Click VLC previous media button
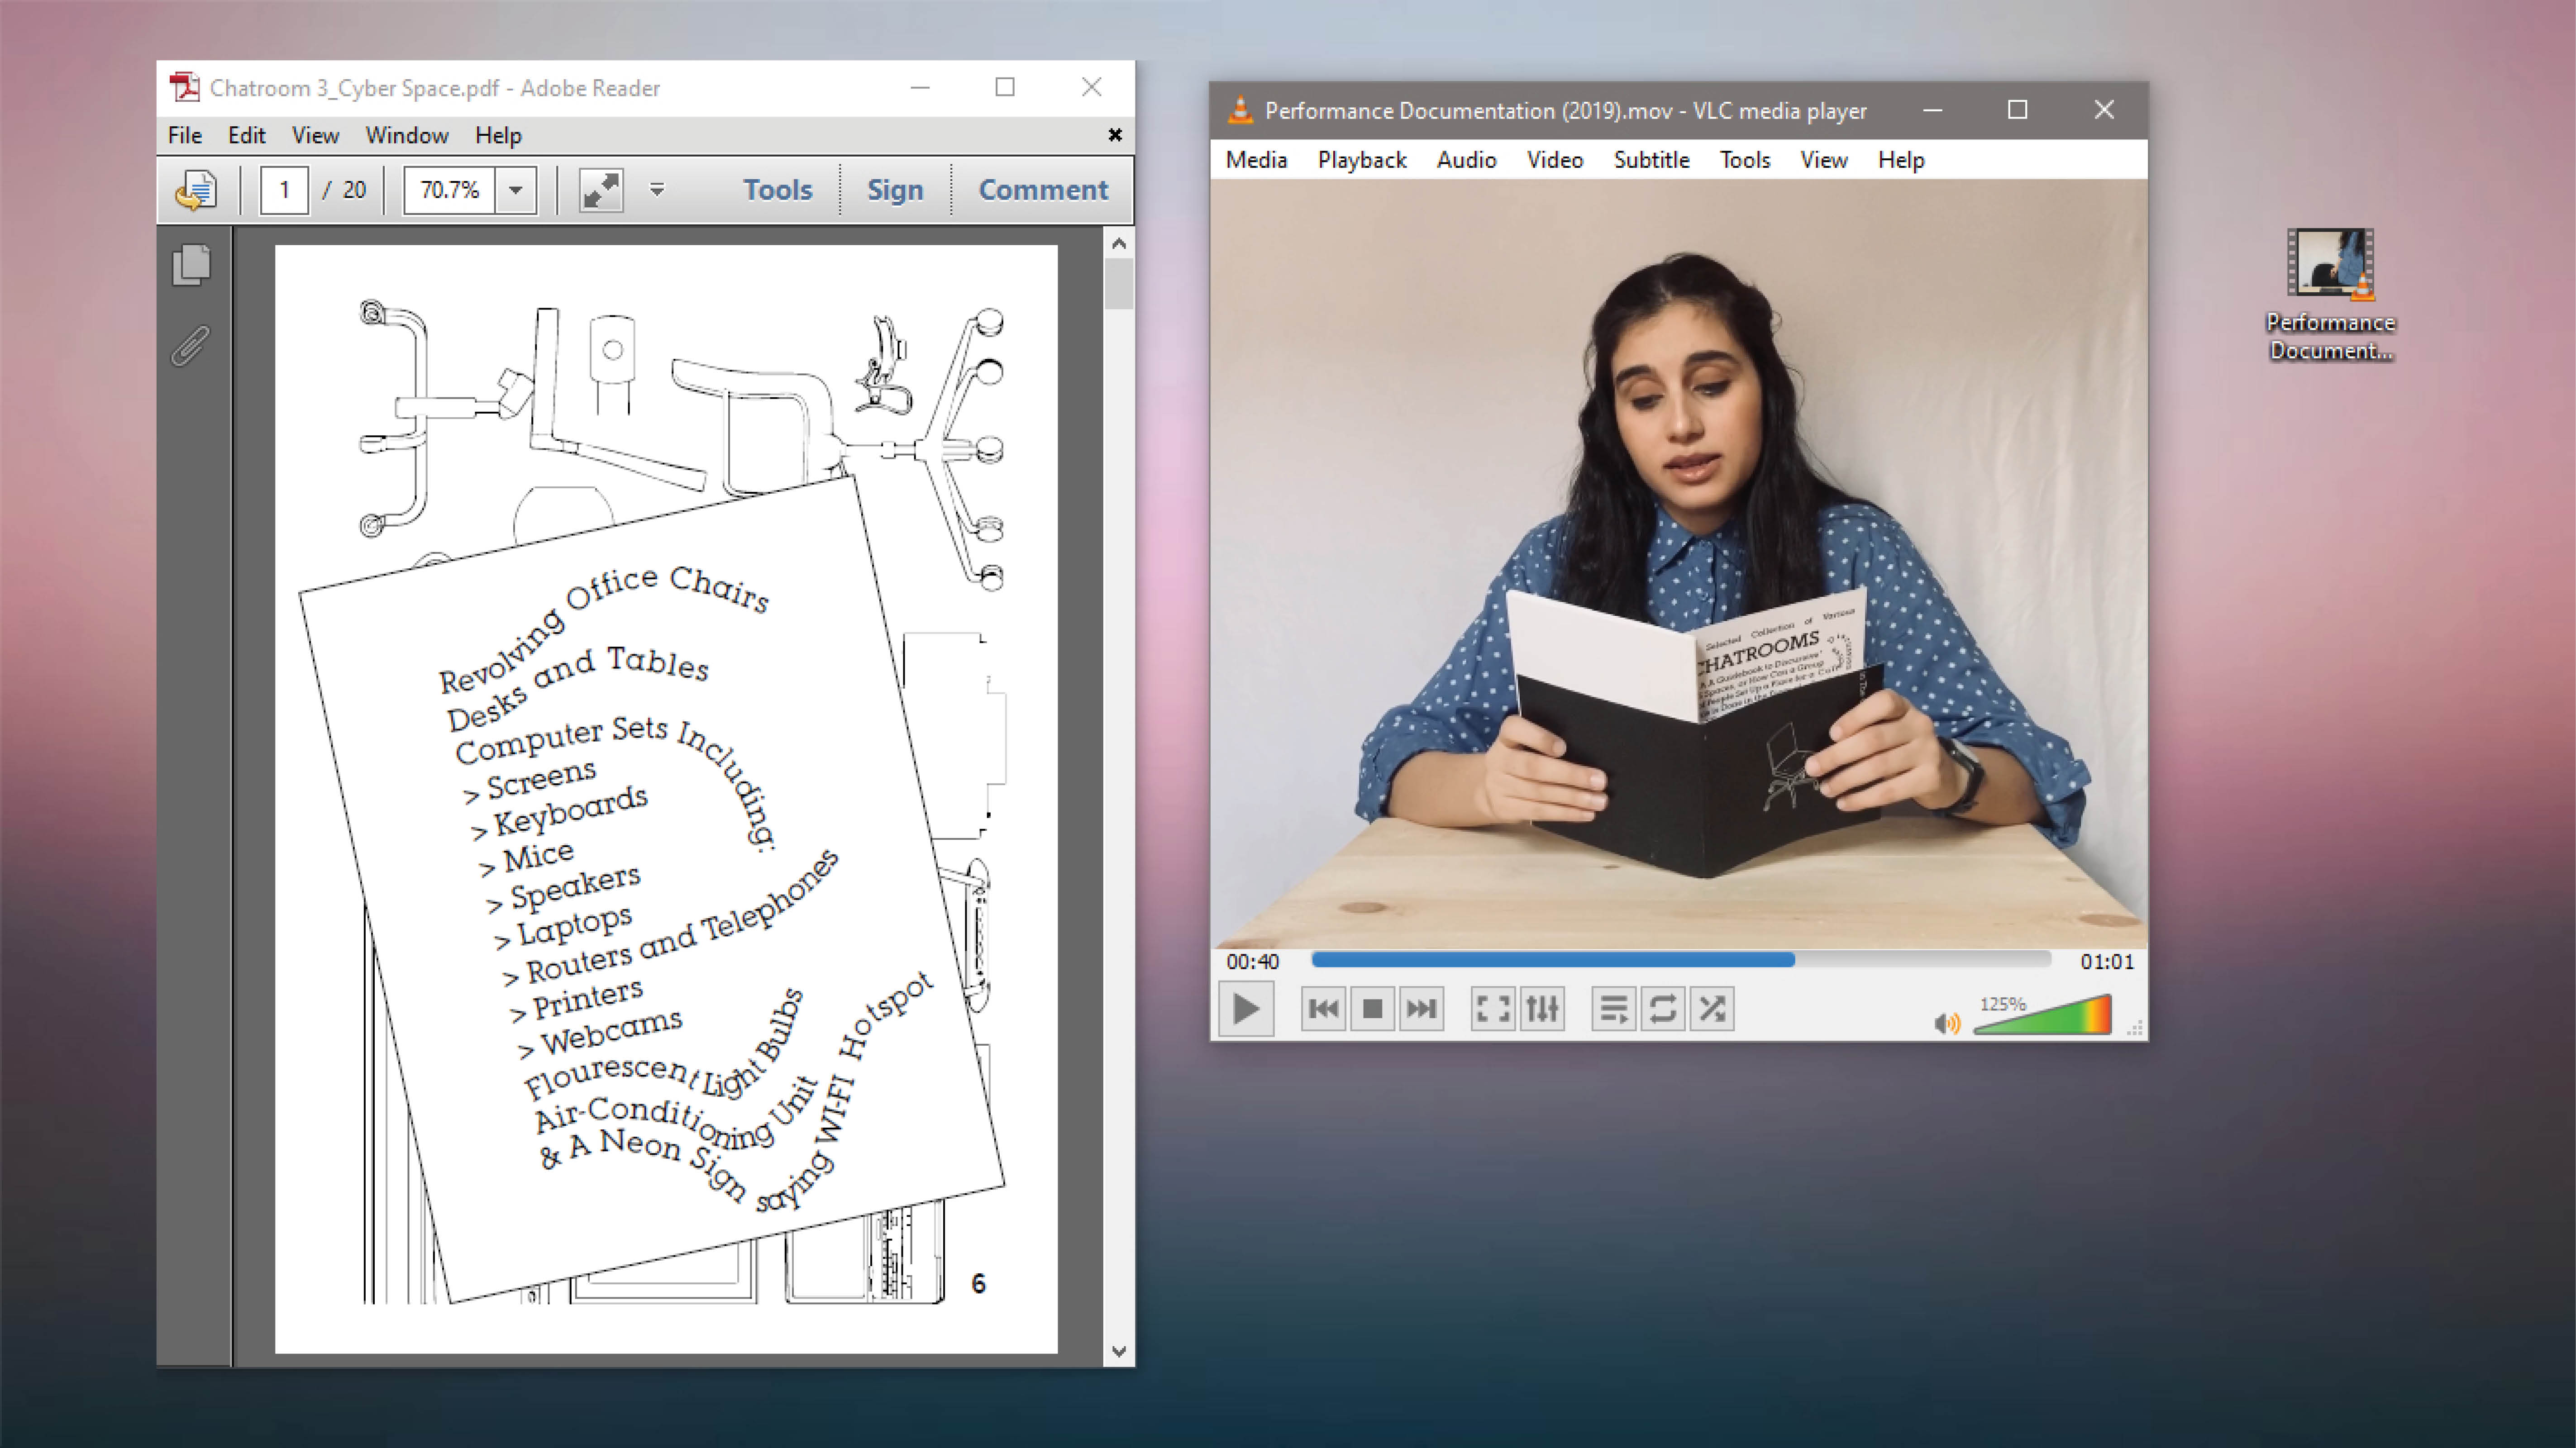The image size is (2576, 1448). click(1323, 1009)
